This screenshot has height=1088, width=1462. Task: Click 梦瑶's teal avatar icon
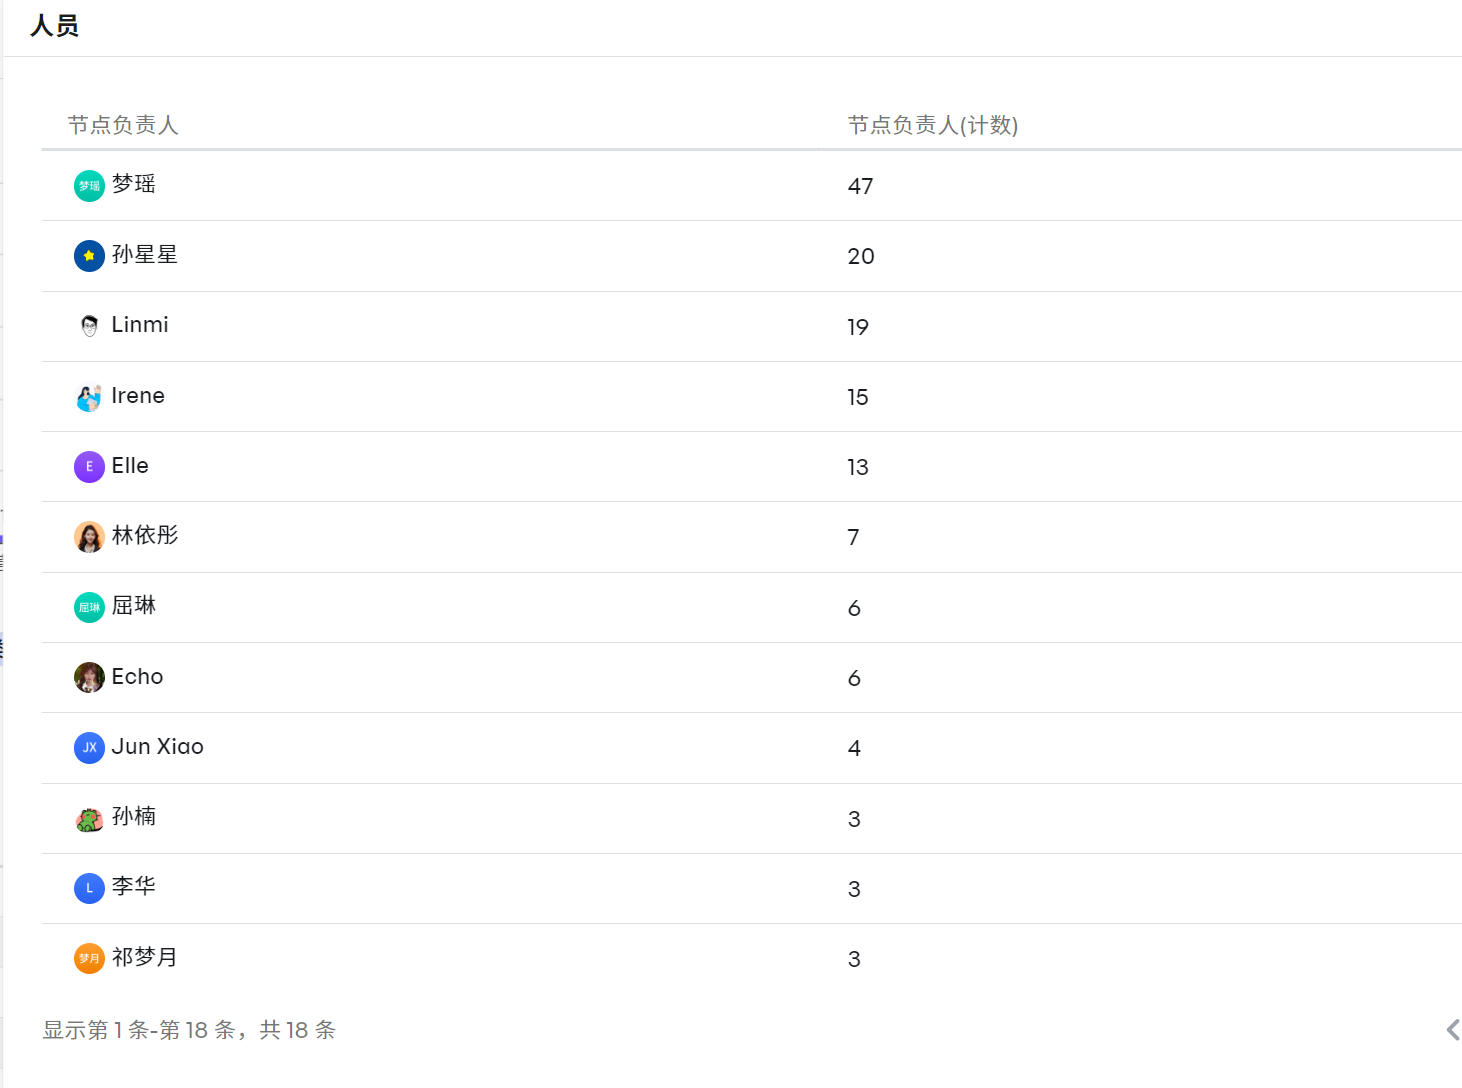coord(89,186)
